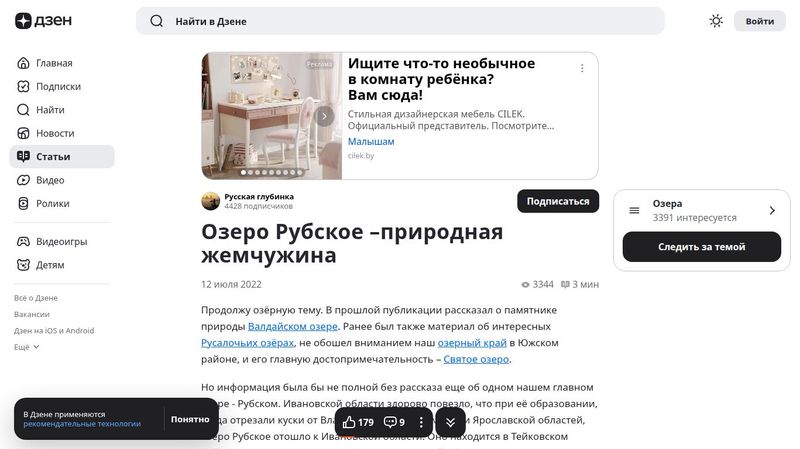800x449 pixels.
Task: Open the ad's three-dot options menu
Action: pyautogui.click(x=582, y=68)
